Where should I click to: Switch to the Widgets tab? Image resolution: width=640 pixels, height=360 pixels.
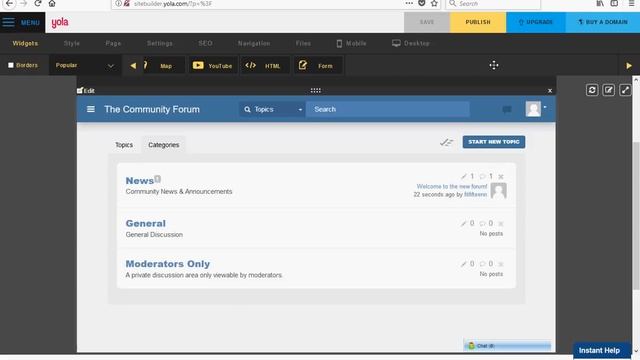click(x=25, y=43)
